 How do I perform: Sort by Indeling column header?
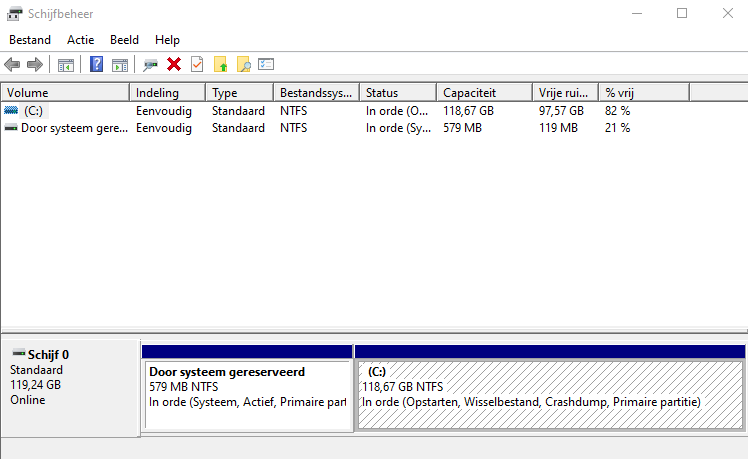click(x=167, y=93)
